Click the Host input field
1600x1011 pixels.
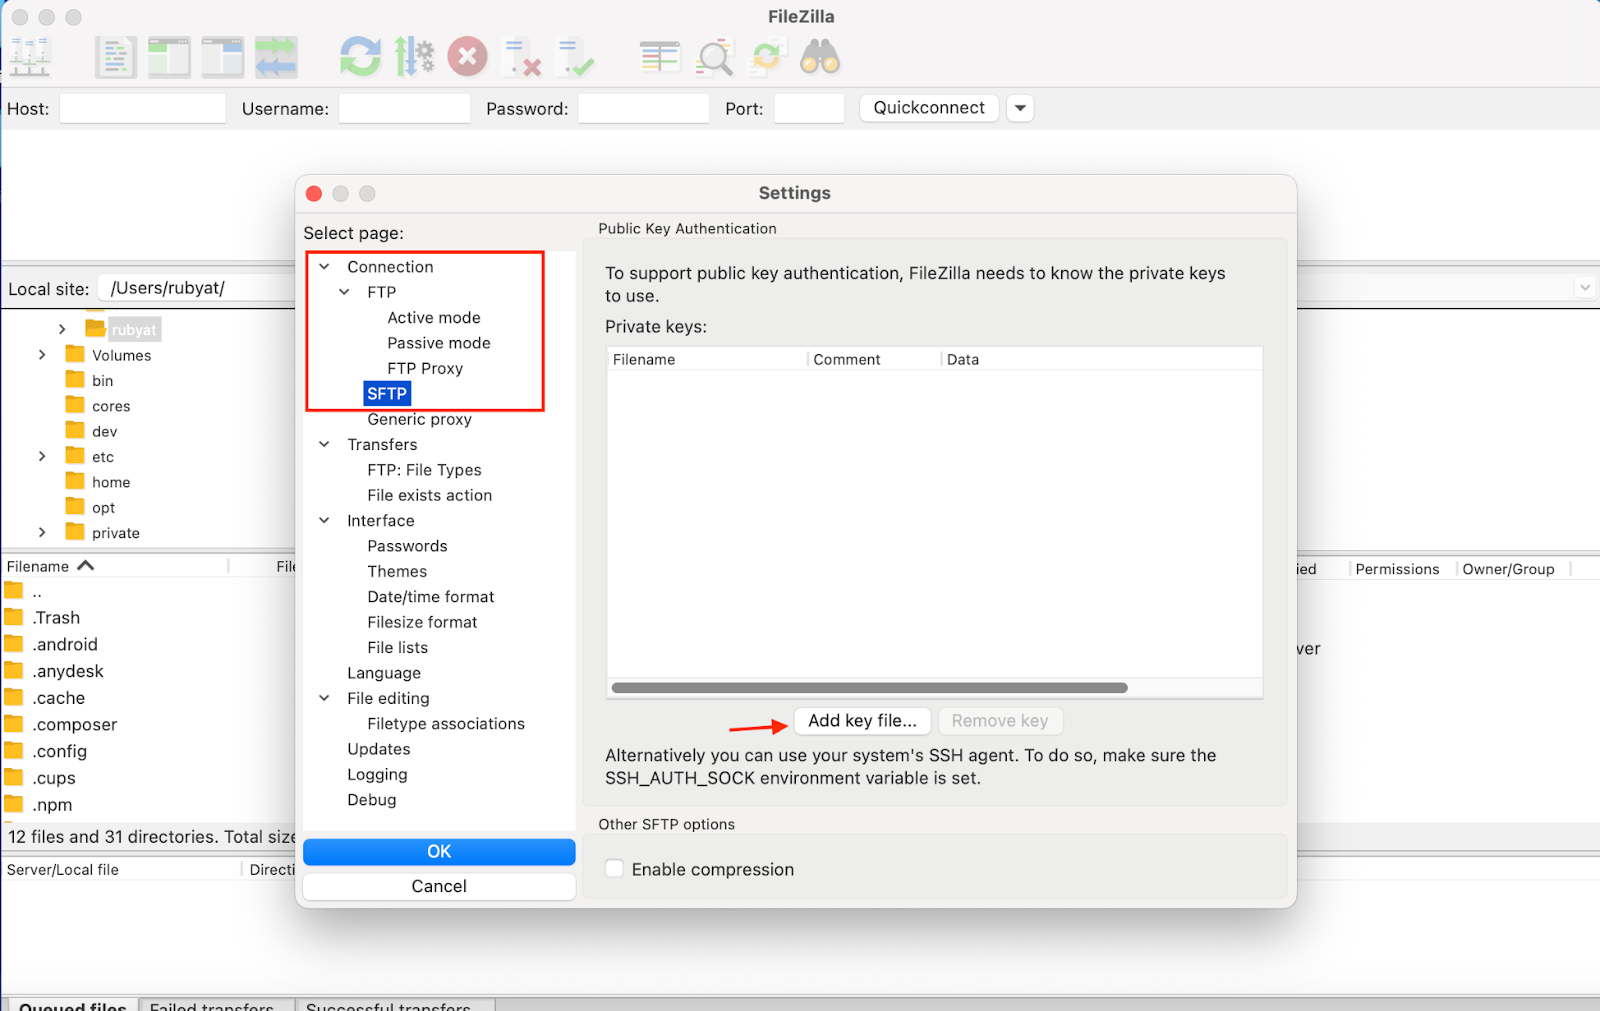[x=143, y=108]
